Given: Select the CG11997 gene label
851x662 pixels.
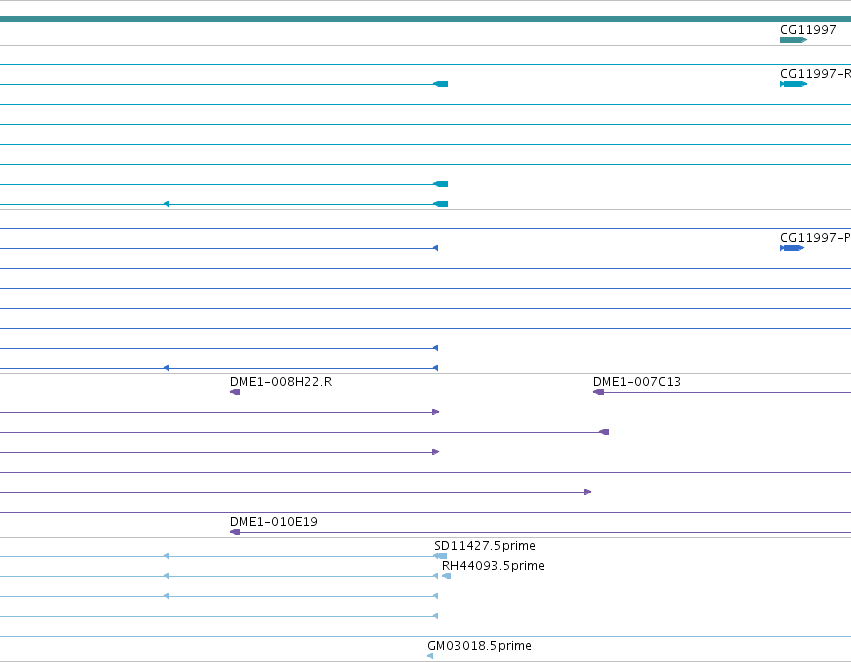Looking at the screenshot, I should coord(808,30).
